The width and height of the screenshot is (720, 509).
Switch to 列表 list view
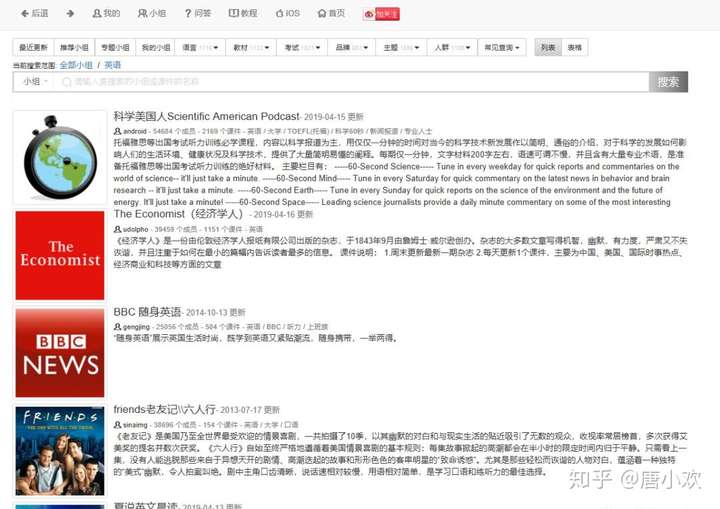548,47
